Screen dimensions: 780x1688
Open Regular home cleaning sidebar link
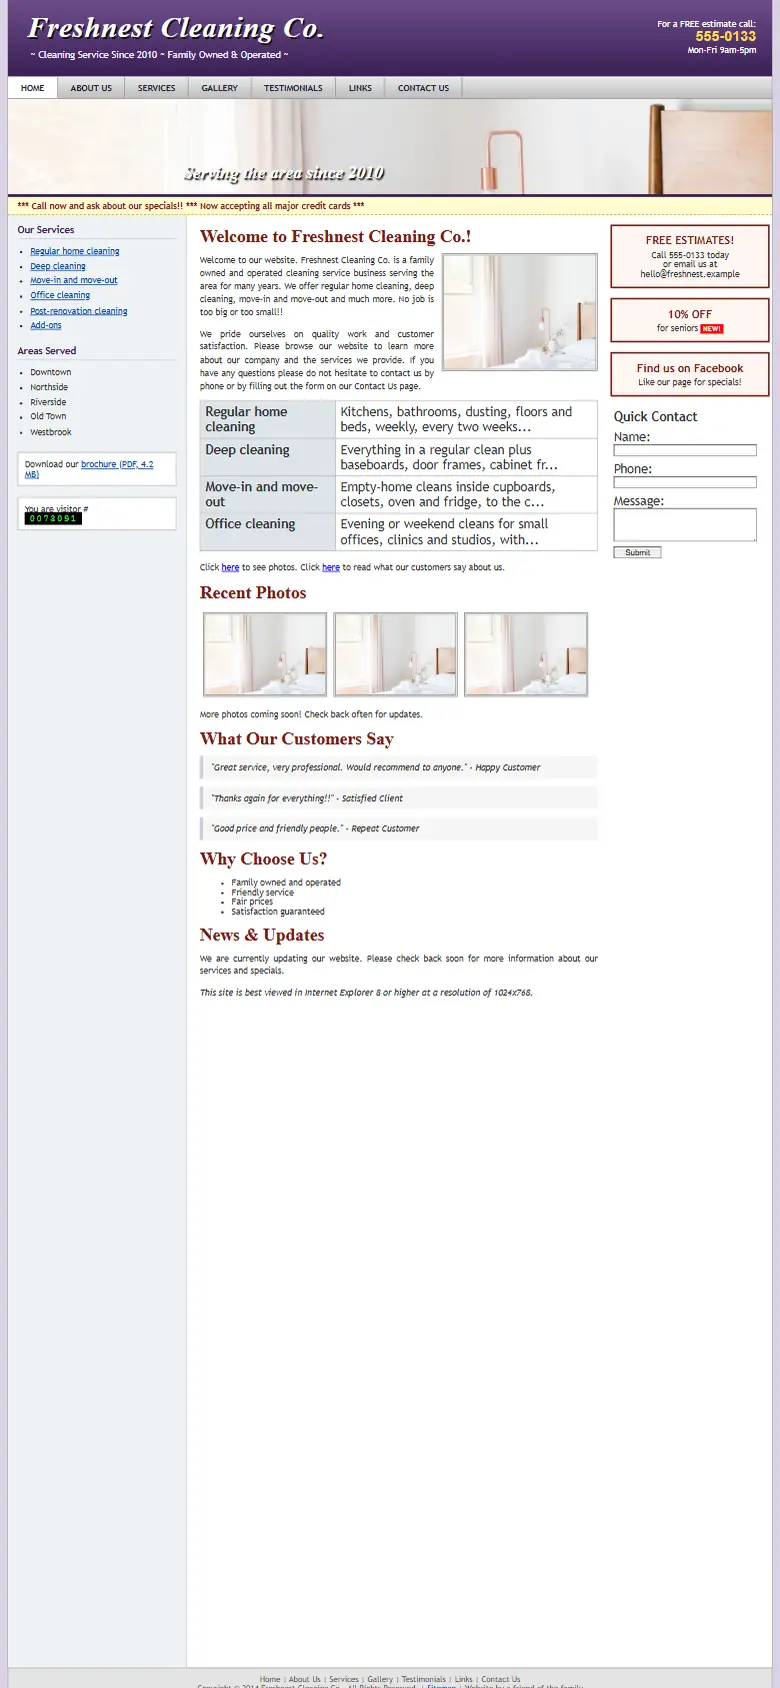coord(75,251)
